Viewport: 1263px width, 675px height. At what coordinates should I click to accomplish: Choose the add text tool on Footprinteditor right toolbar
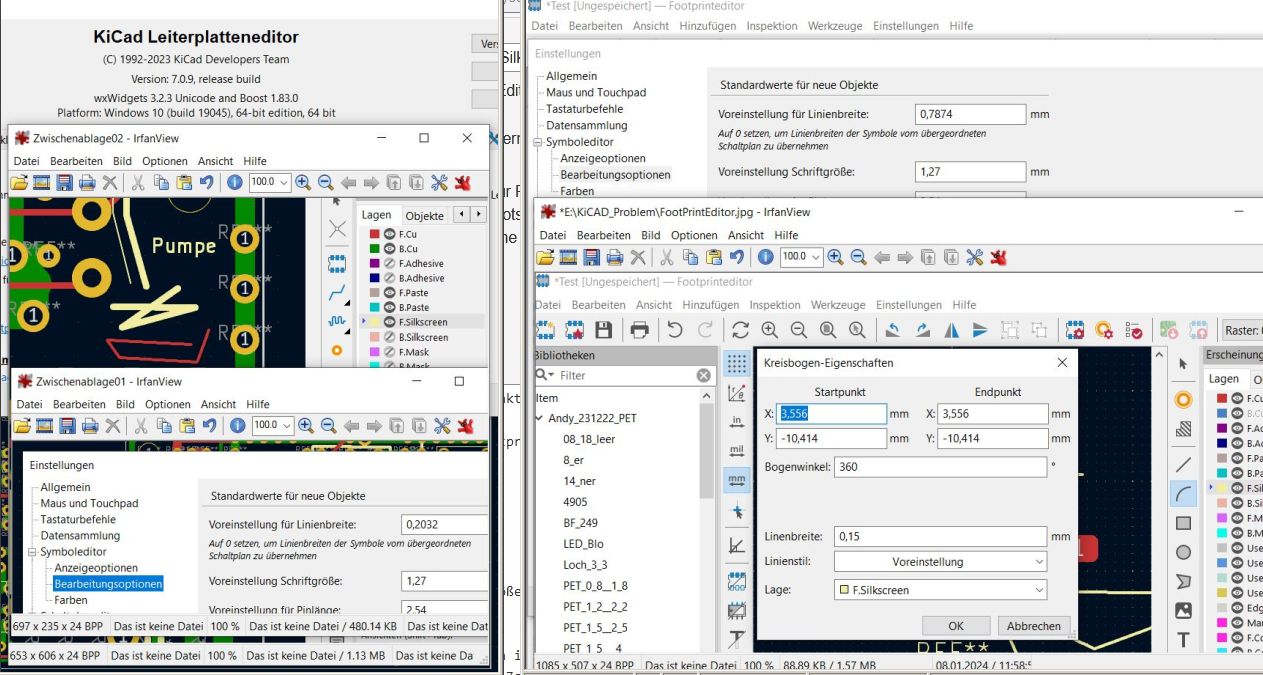1183,640
